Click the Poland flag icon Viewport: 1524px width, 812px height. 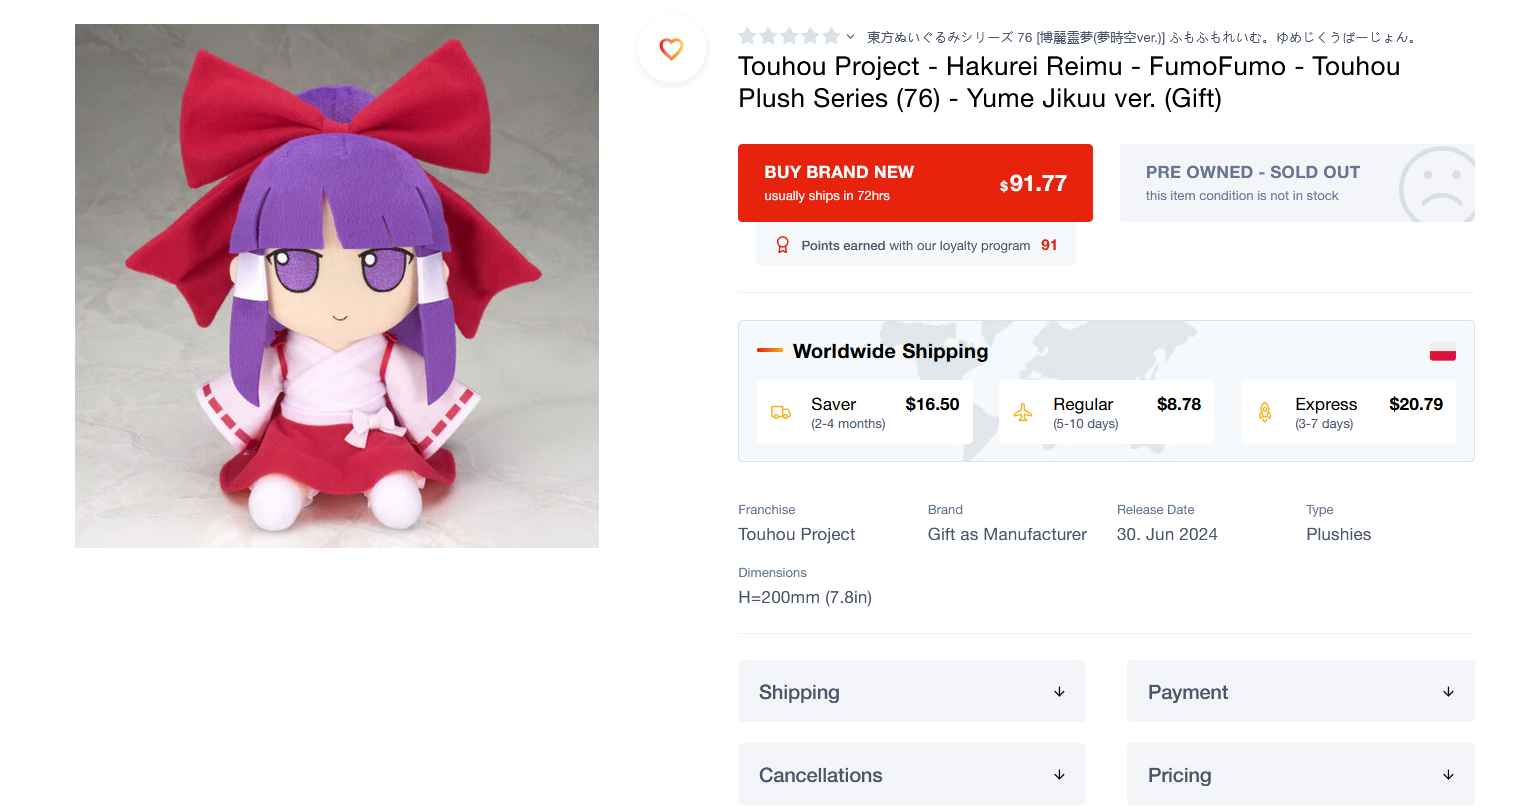pos(1442,352)
